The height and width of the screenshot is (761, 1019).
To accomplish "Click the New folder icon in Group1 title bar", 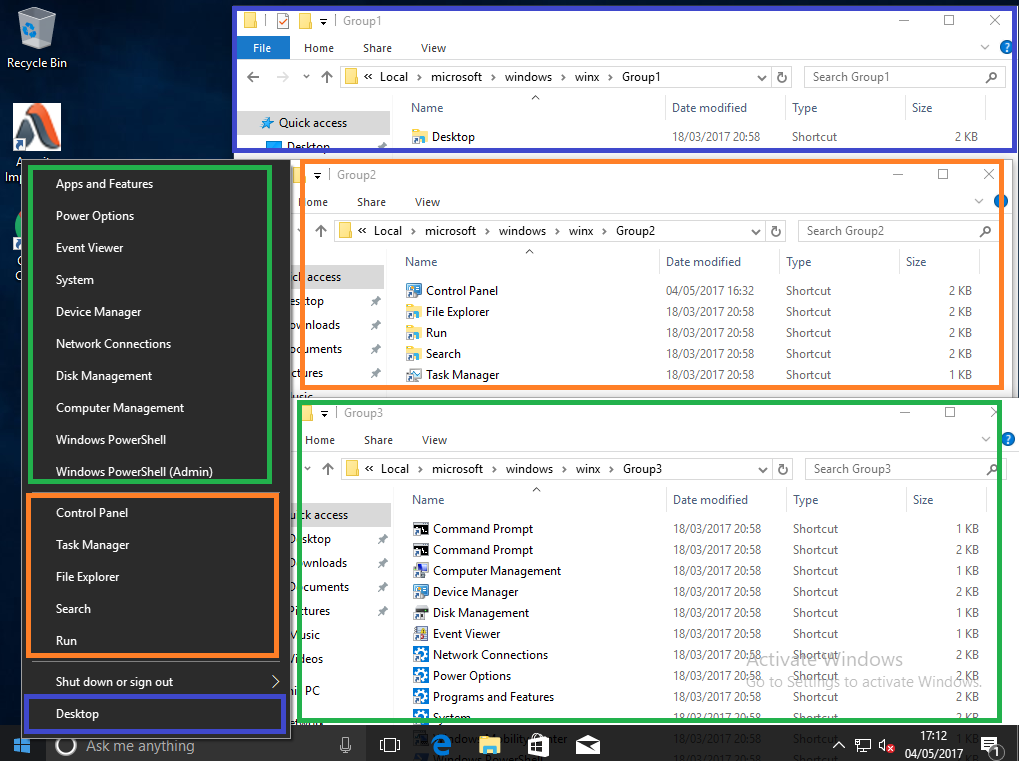I will (x=305, y=21).
